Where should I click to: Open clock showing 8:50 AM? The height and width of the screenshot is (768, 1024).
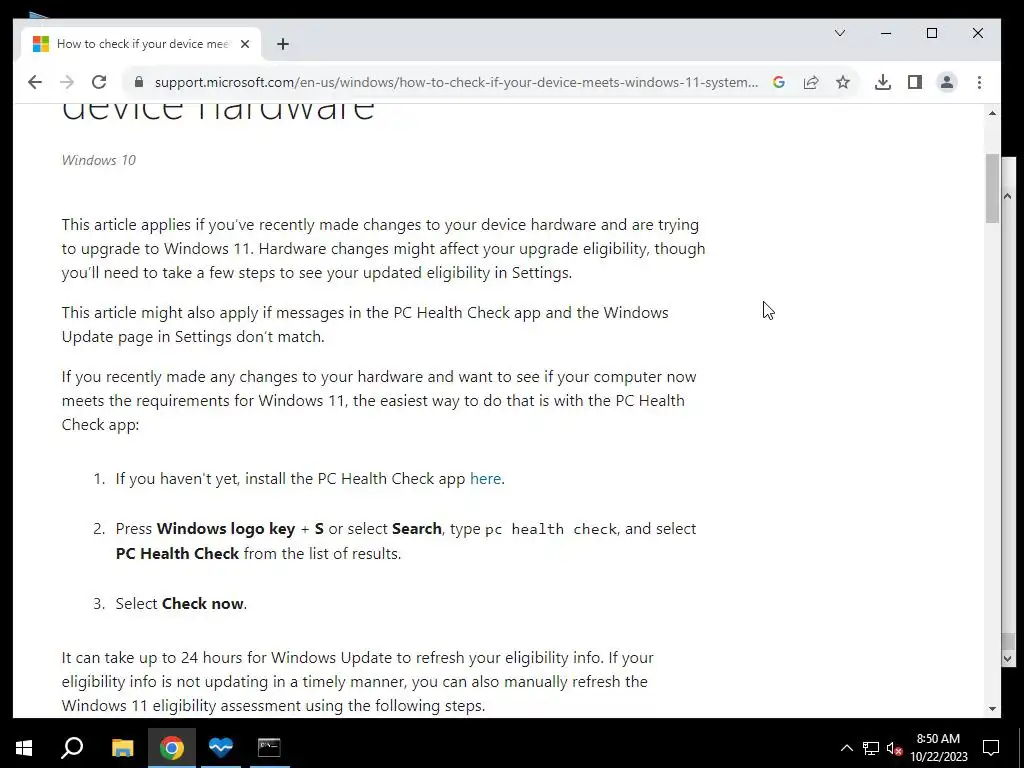(x=938, y=748)
